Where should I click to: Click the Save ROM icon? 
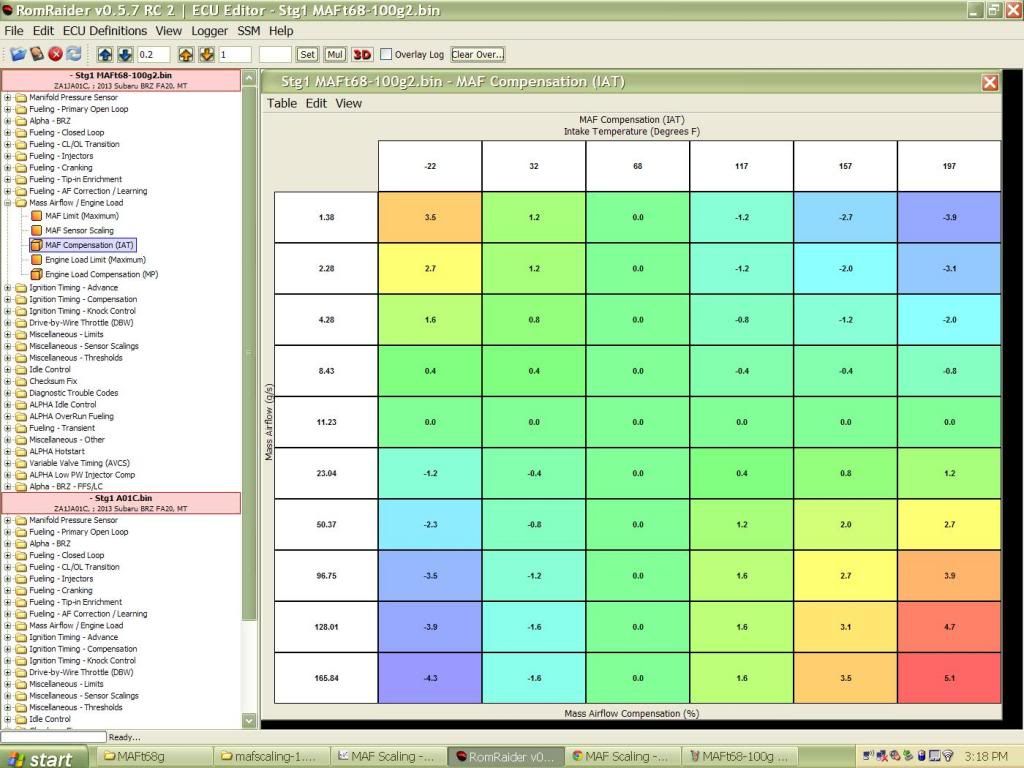37,54
